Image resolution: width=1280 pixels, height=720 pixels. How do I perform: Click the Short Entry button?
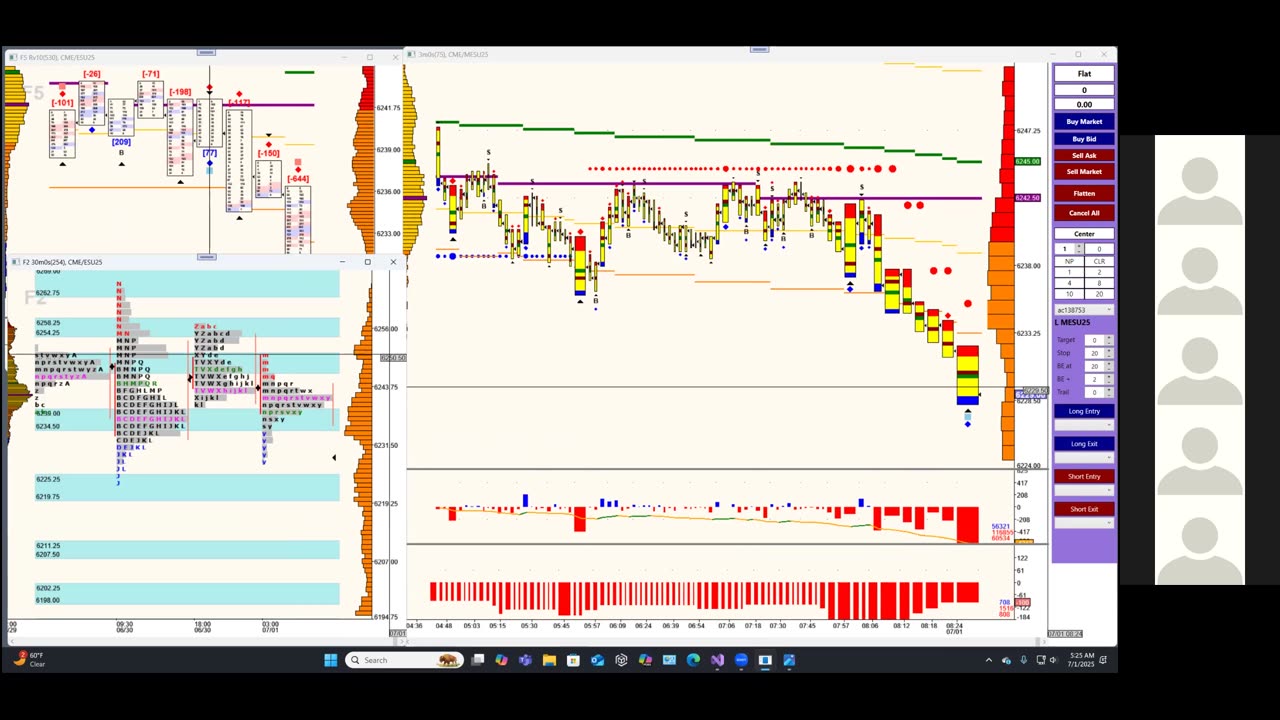pos(1084,476)
